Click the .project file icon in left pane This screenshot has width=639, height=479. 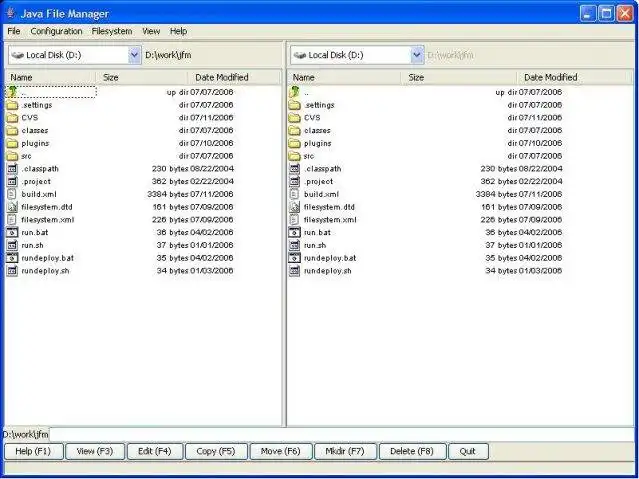coord(12,181)
